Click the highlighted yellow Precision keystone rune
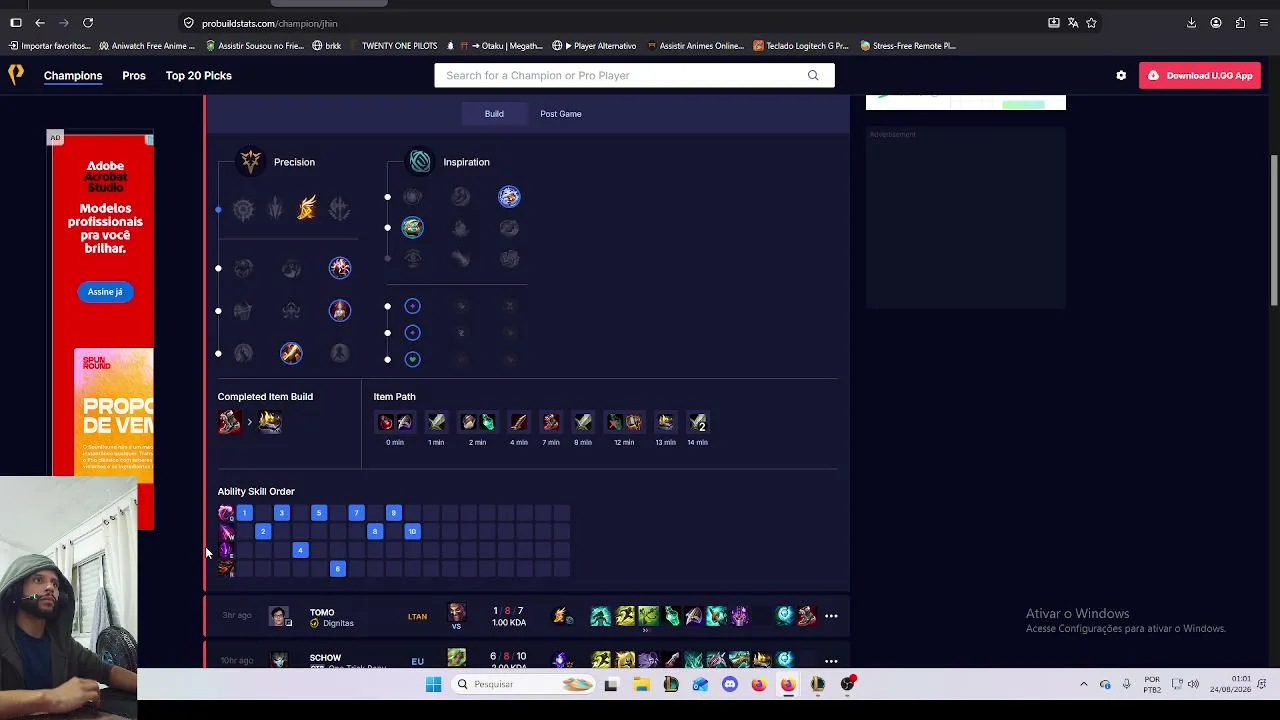The image size is (1280, 720). click(x=307, y=208)
